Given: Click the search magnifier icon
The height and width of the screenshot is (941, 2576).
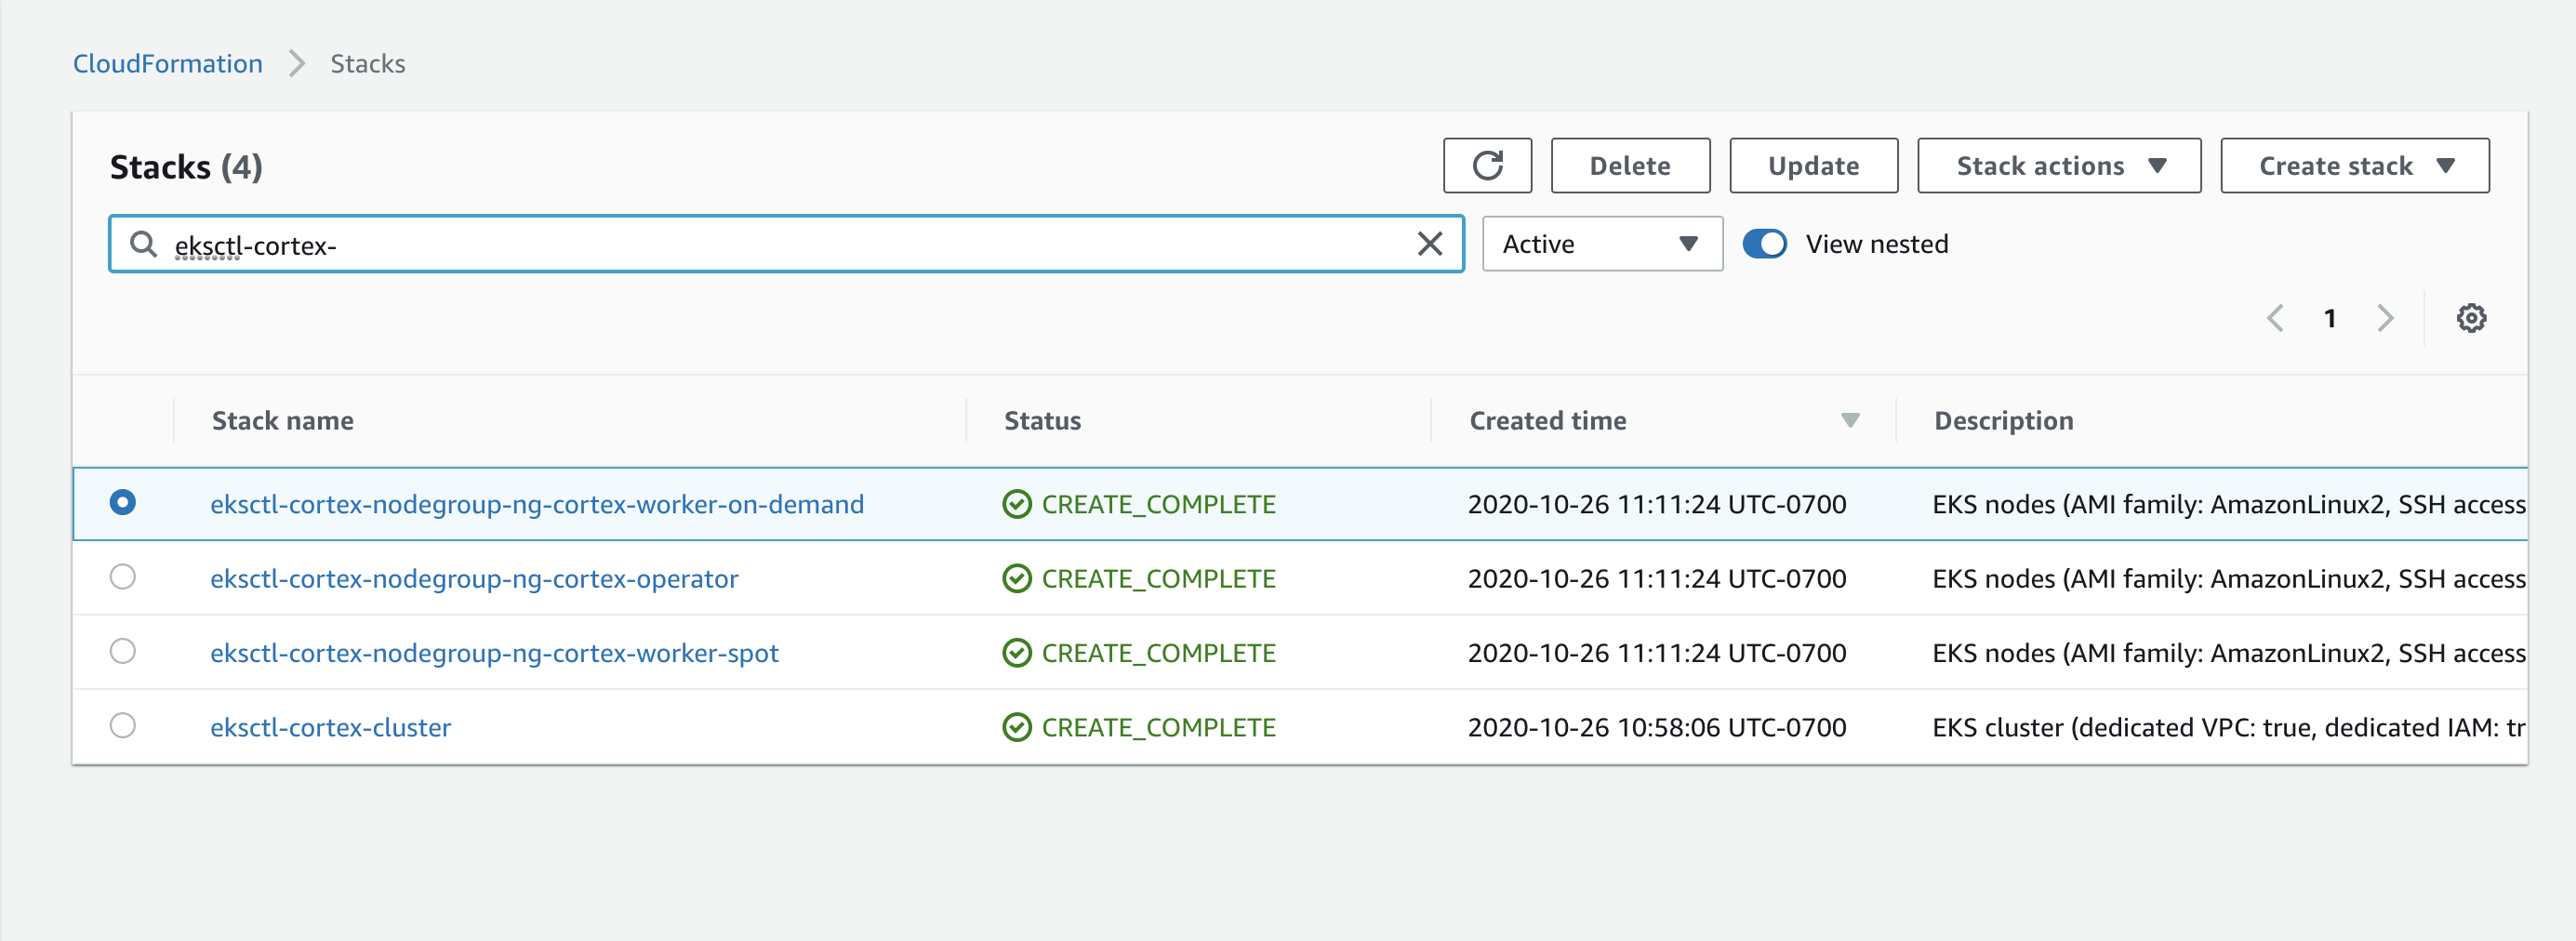Looking at the screenshot, I should pos(144,244).
